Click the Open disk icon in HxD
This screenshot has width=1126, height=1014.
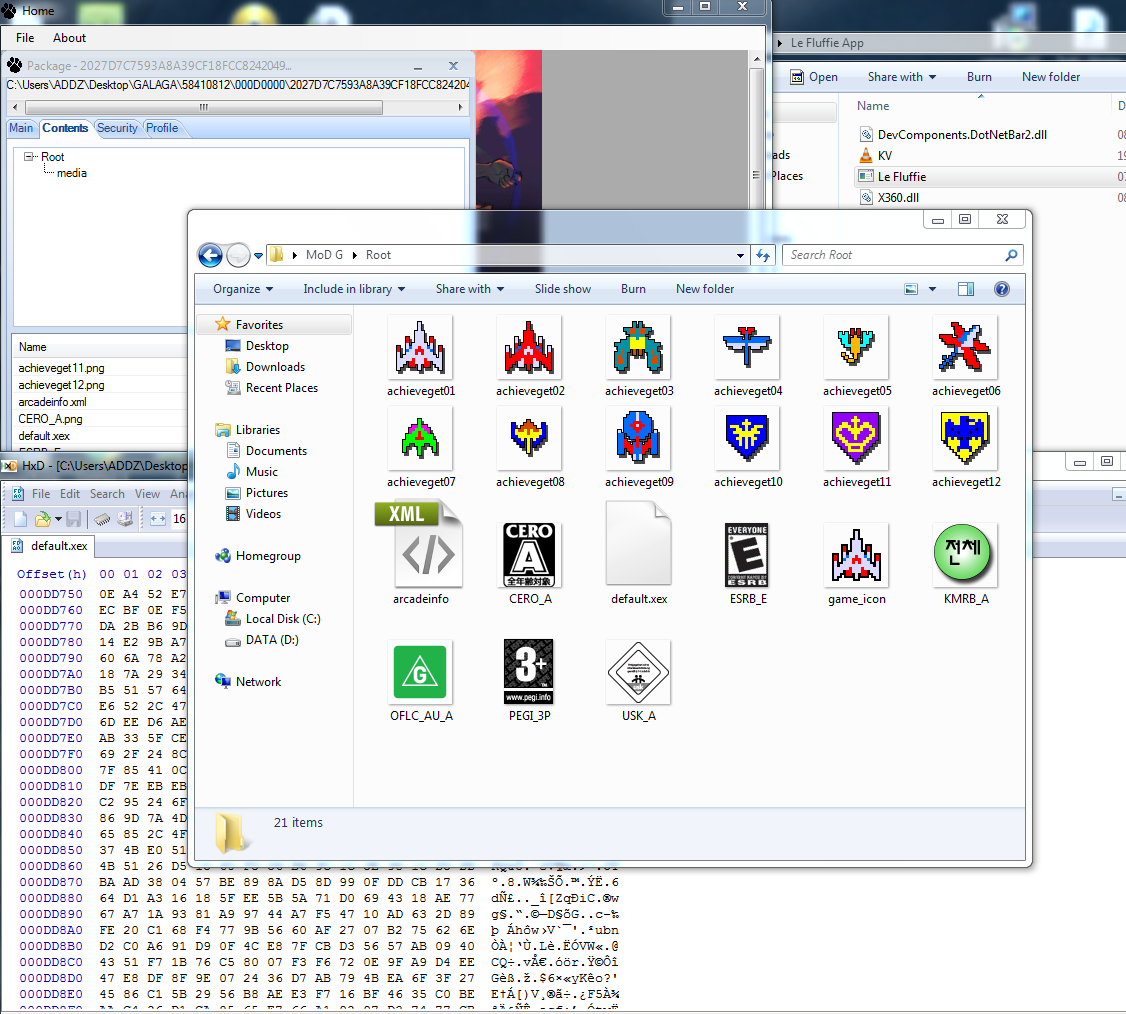pos(125,519)
